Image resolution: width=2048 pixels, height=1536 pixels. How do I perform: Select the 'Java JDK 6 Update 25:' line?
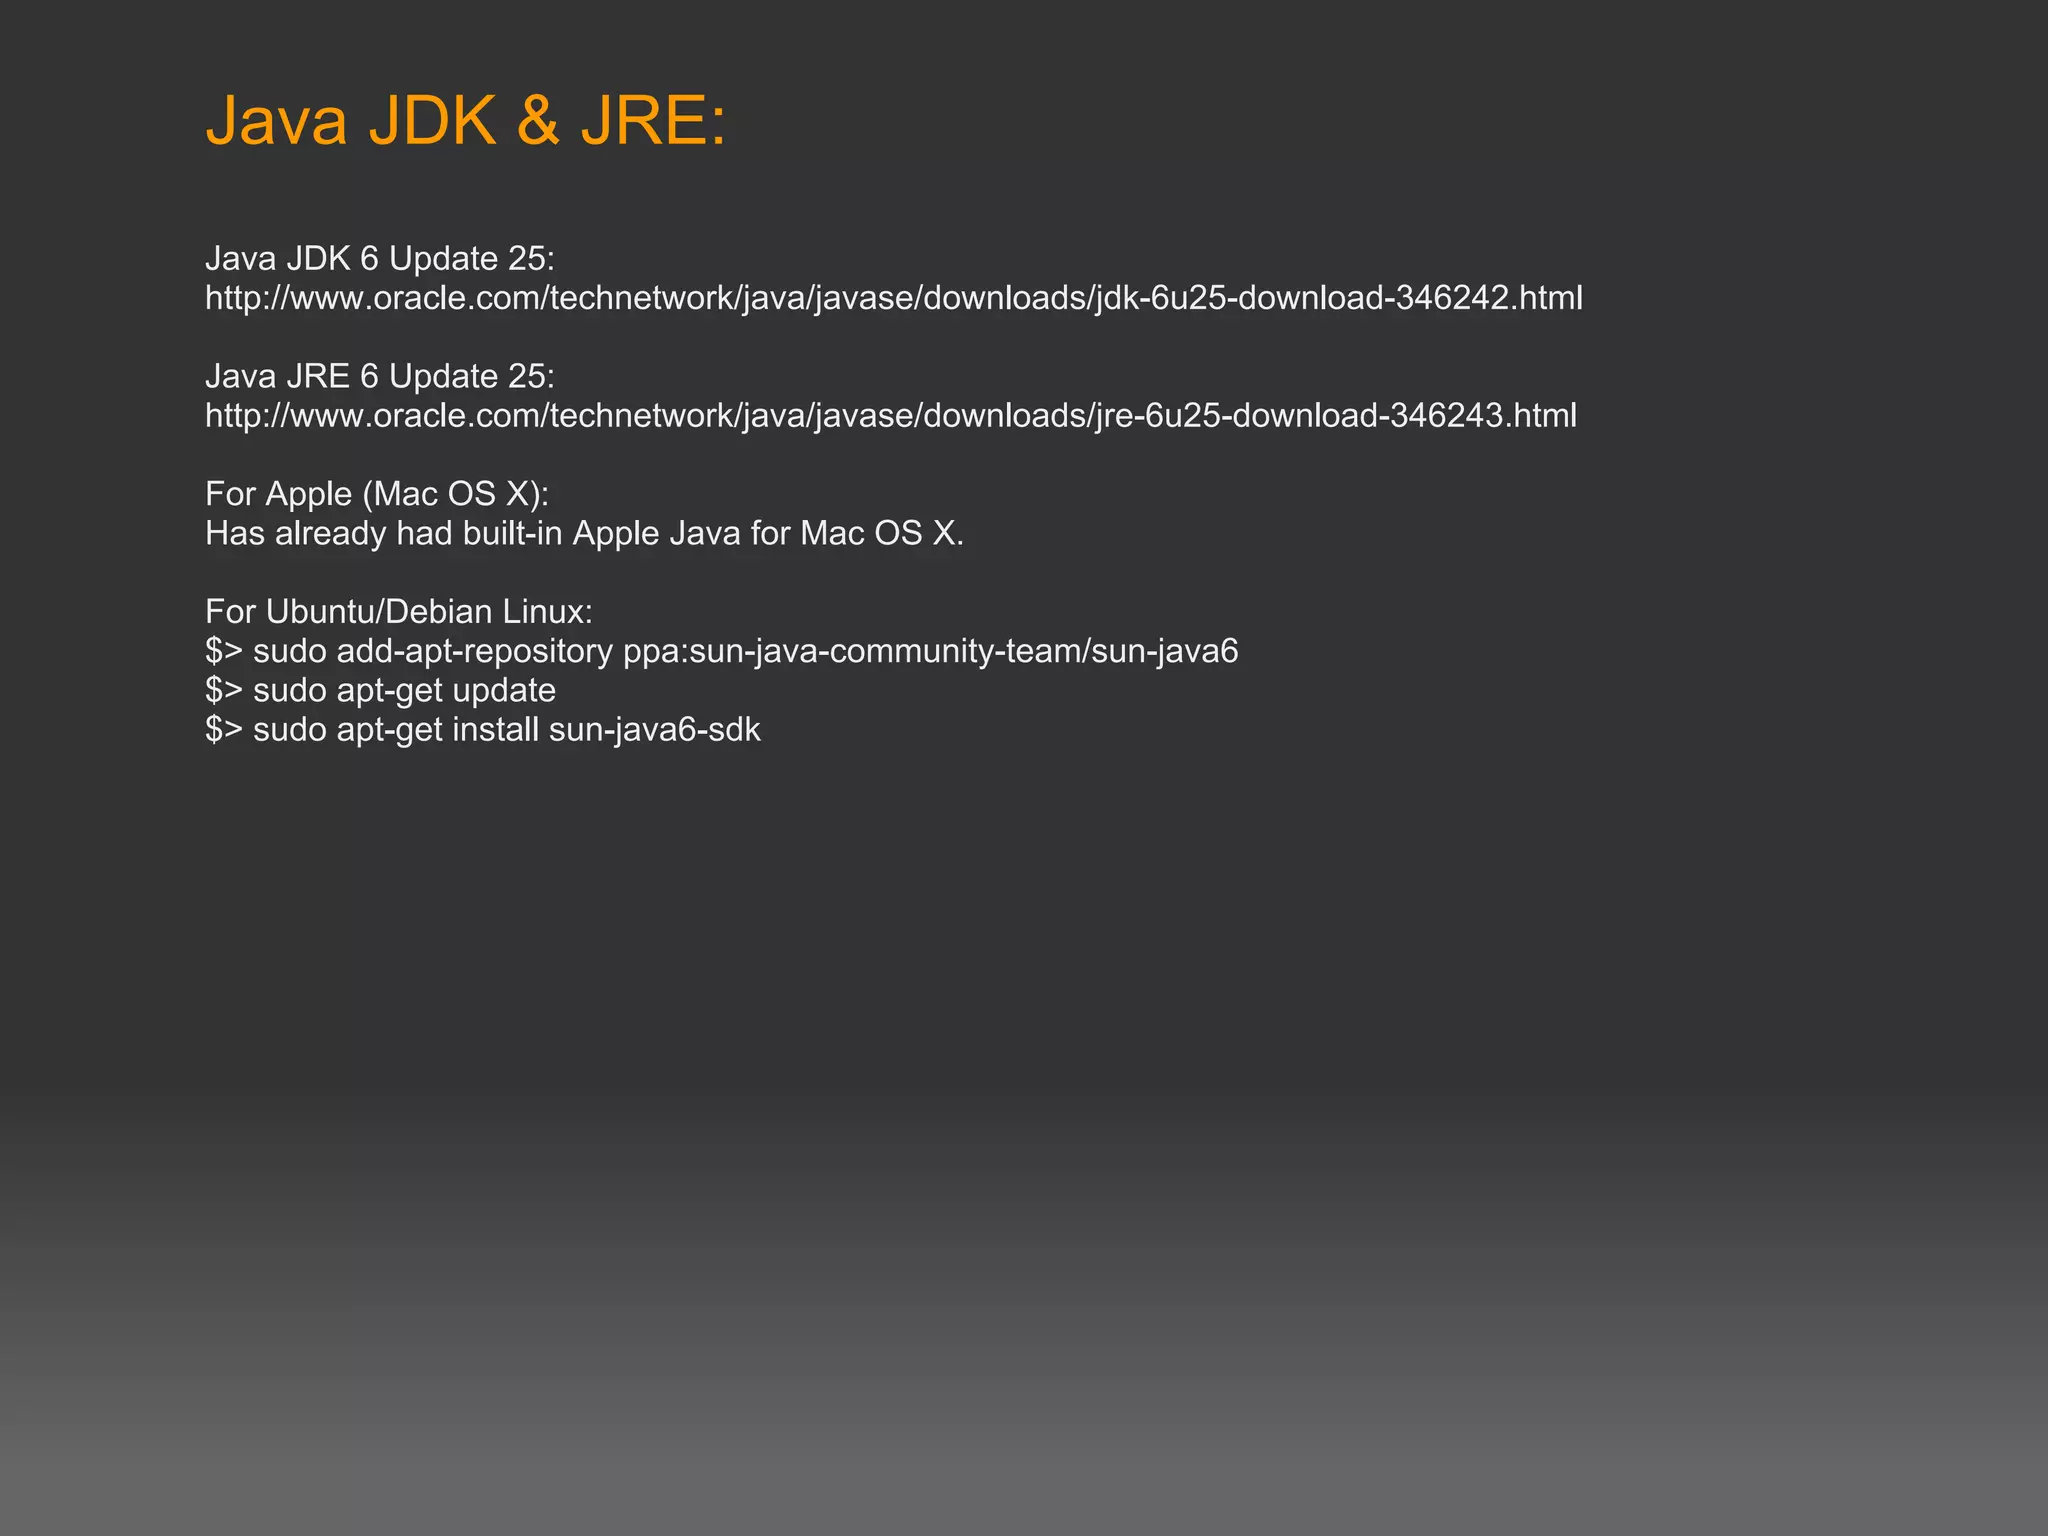[x=380, y=259]
